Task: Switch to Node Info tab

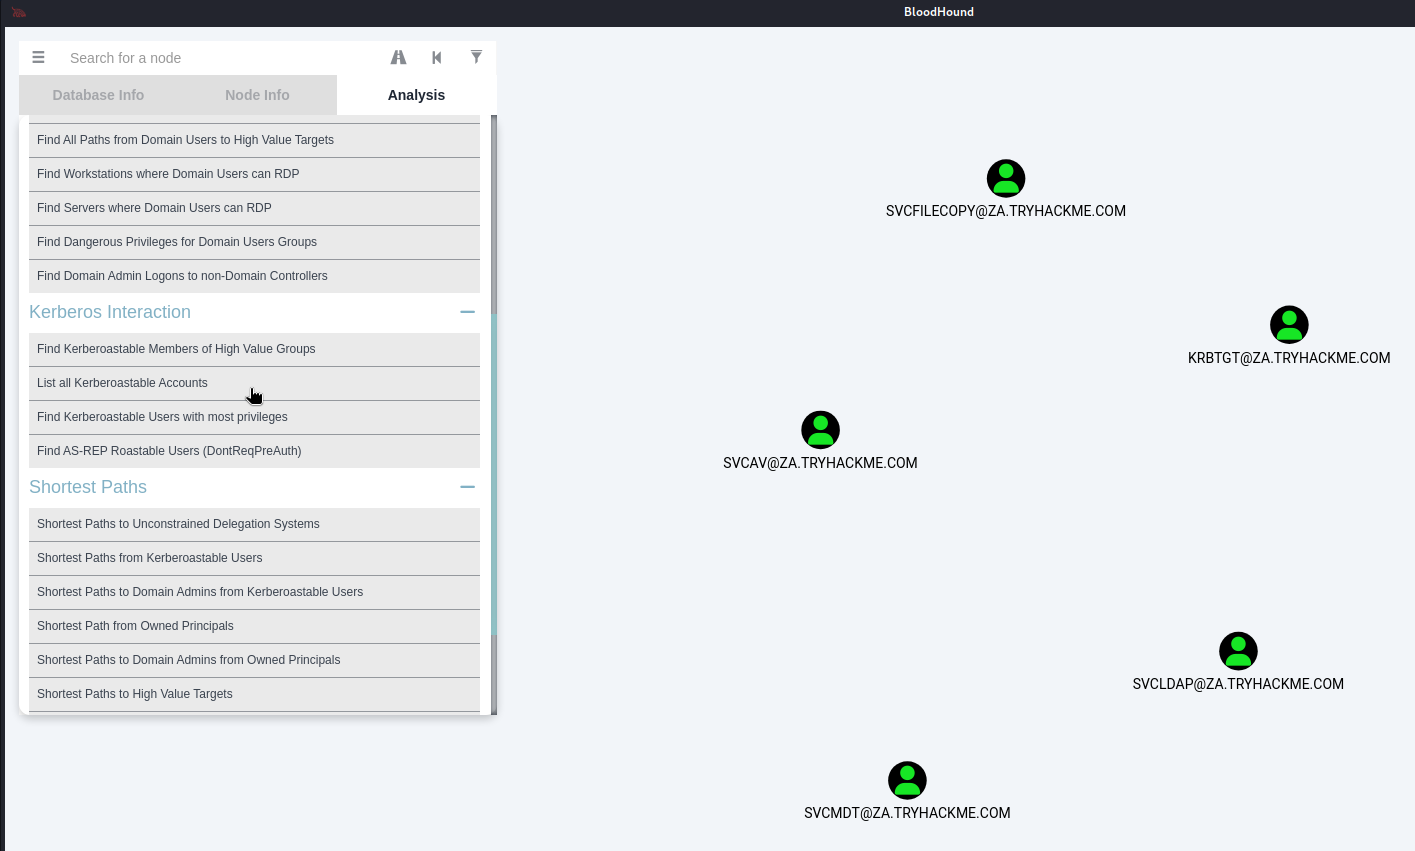Action: point(257,95)
